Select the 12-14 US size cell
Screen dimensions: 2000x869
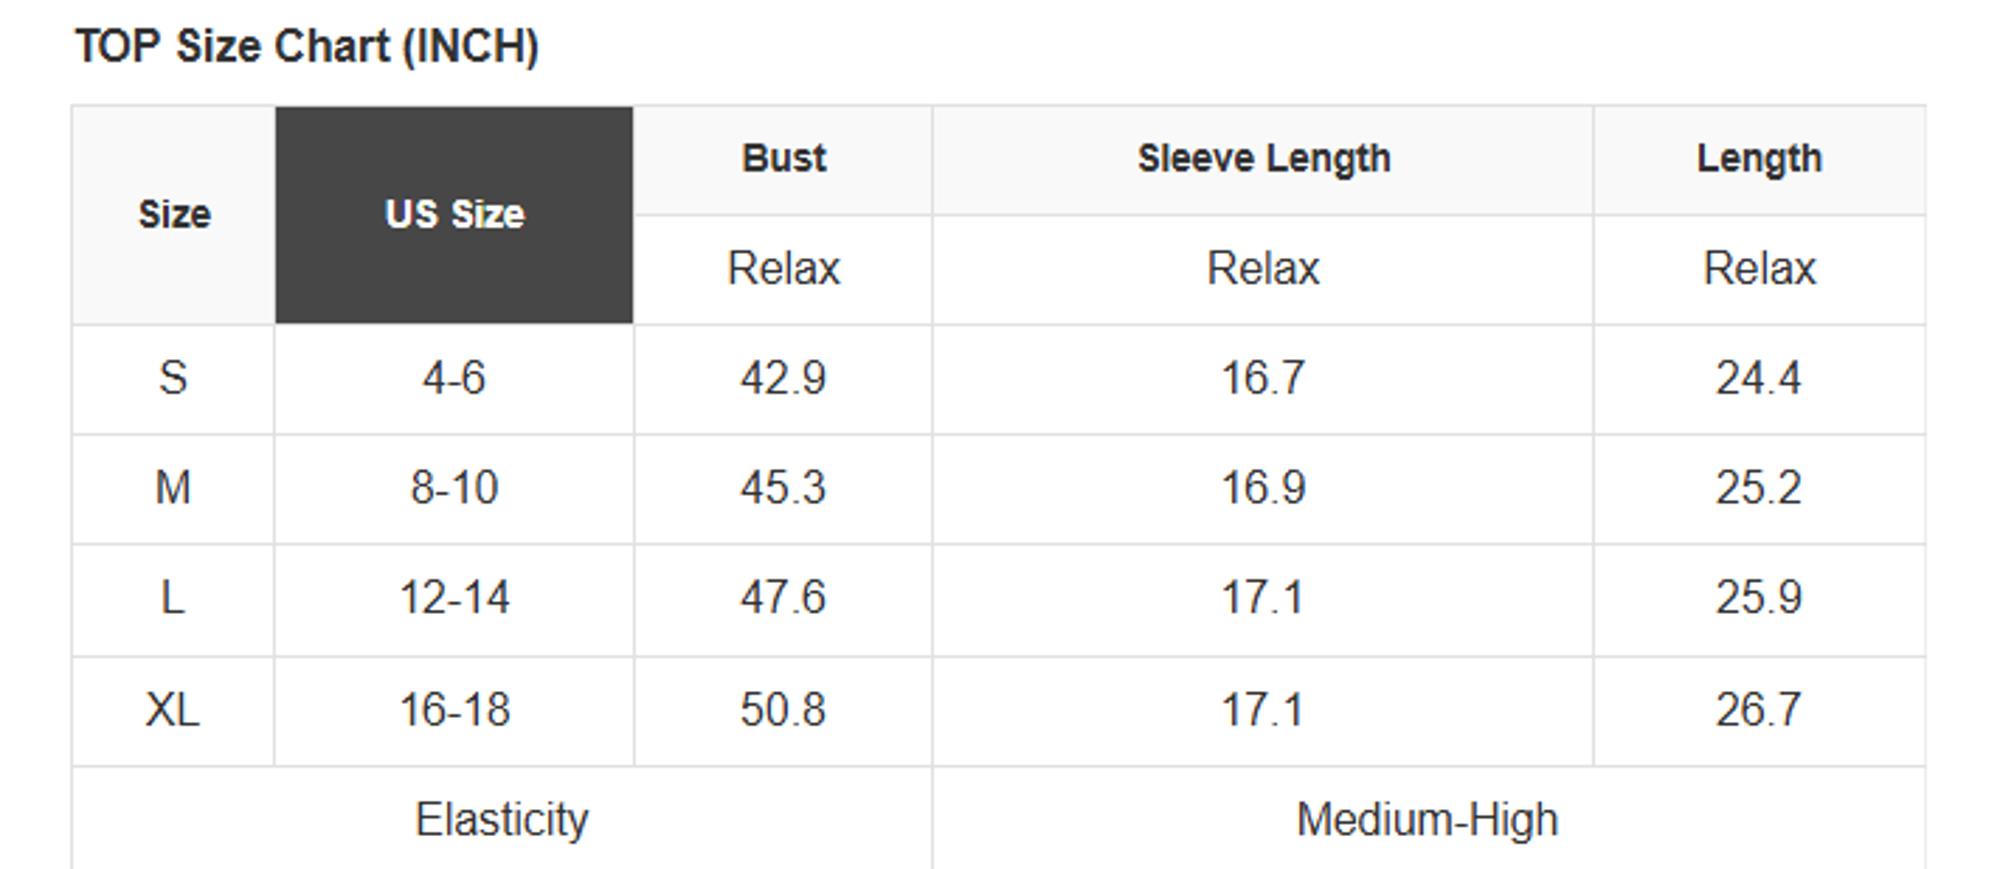point(454,600)
